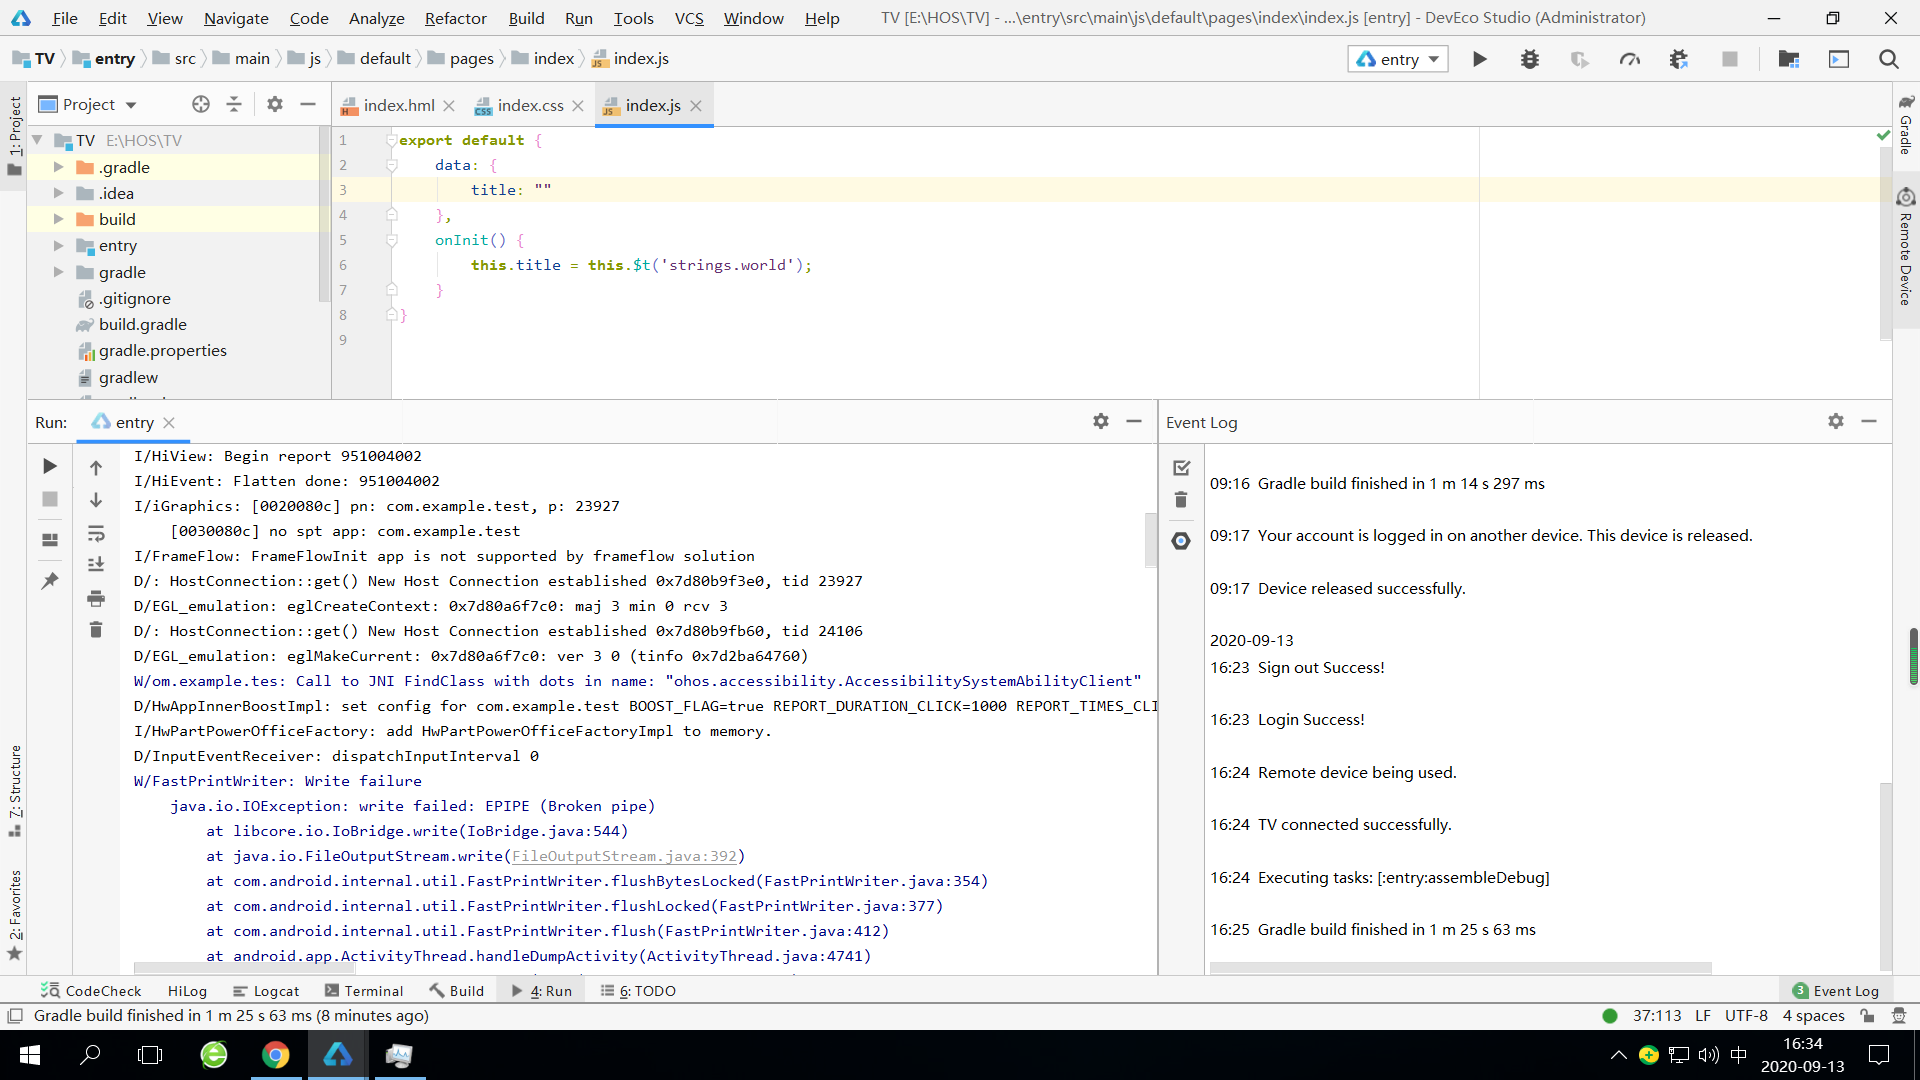Expand the .gradle folder
The width and height of the screenshot is (1920, 1080).
click(x=58, y=167)
